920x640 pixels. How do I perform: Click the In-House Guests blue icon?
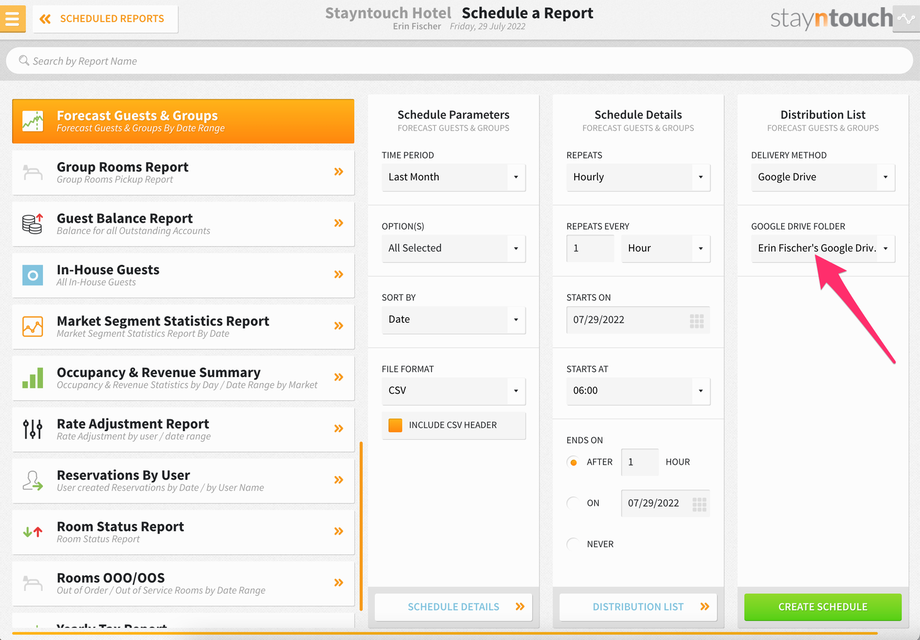(32, 275)
